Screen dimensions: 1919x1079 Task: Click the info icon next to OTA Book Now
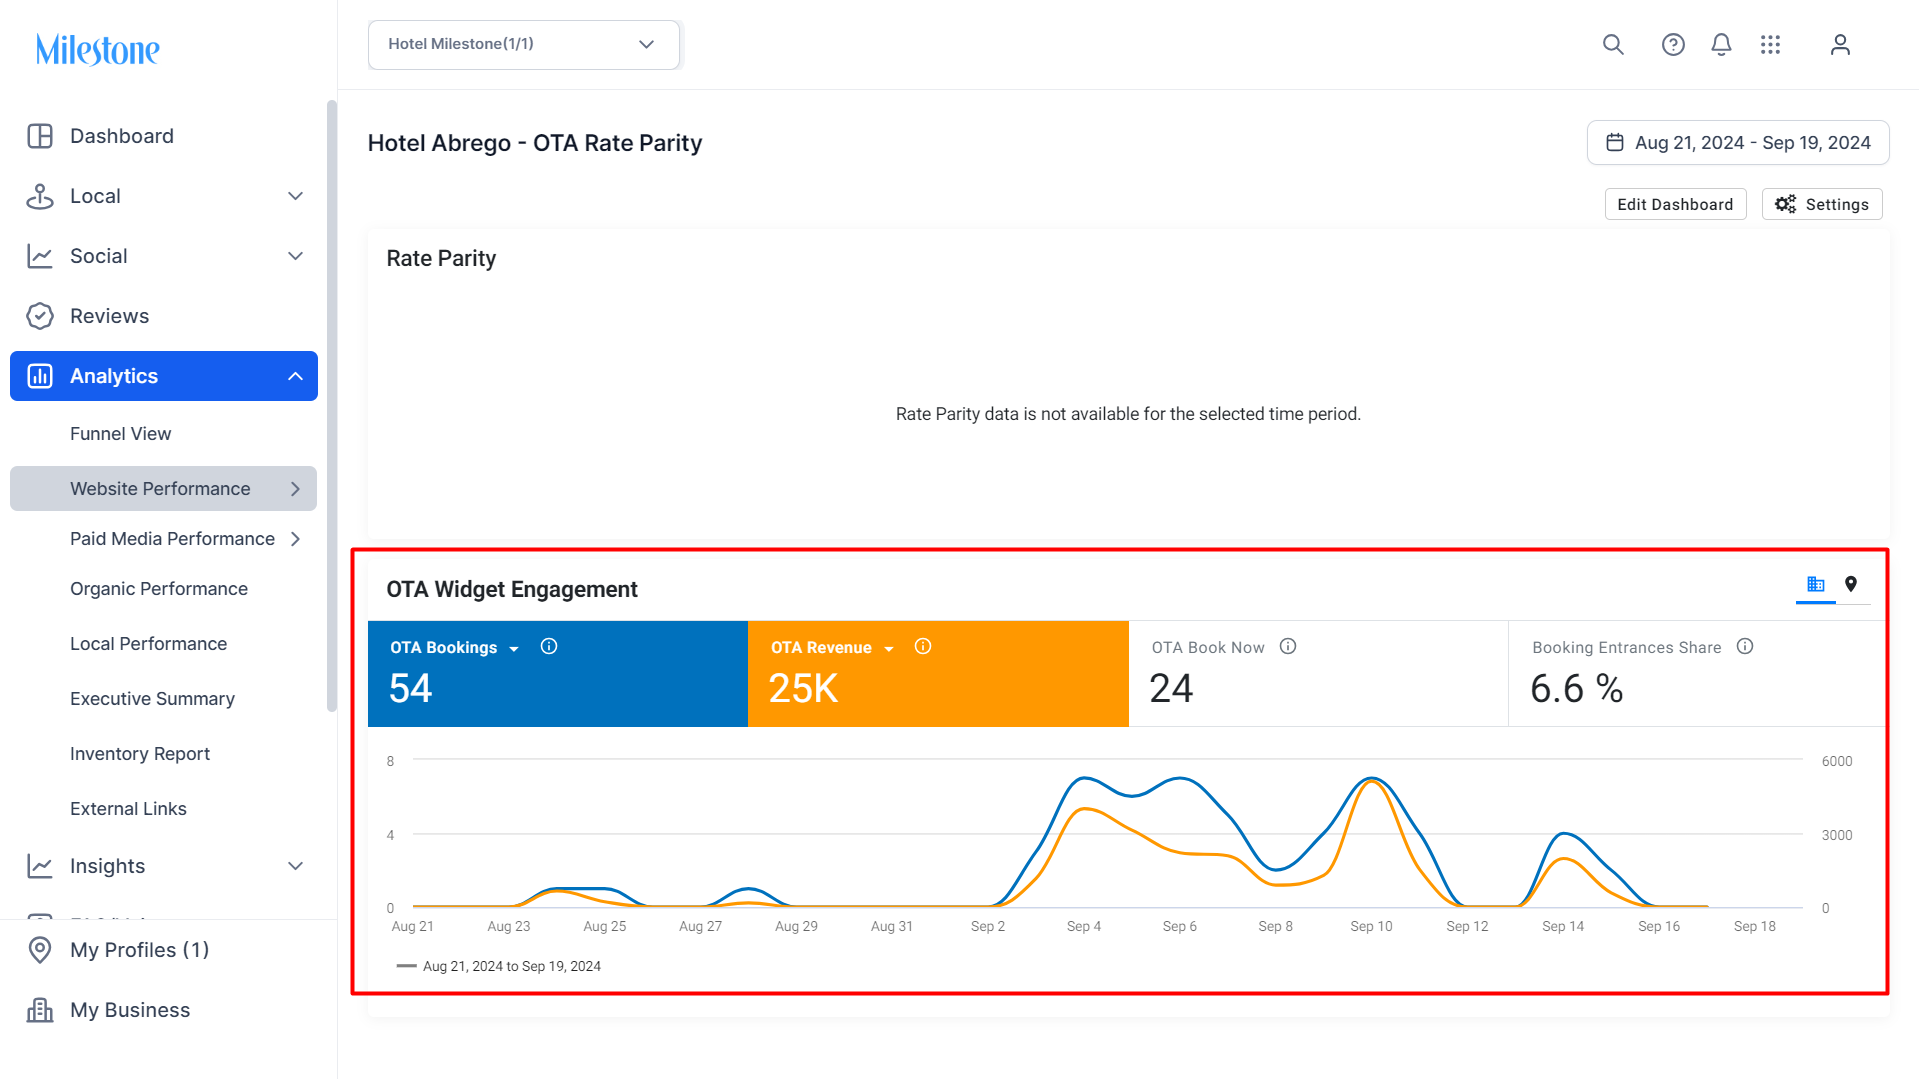click(x=1288, y=646)
